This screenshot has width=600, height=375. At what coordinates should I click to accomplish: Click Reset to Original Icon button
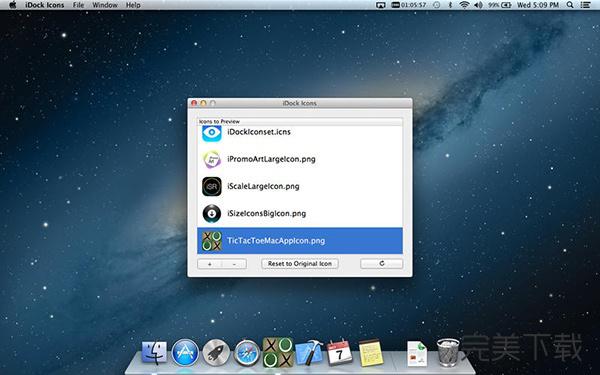300,264
